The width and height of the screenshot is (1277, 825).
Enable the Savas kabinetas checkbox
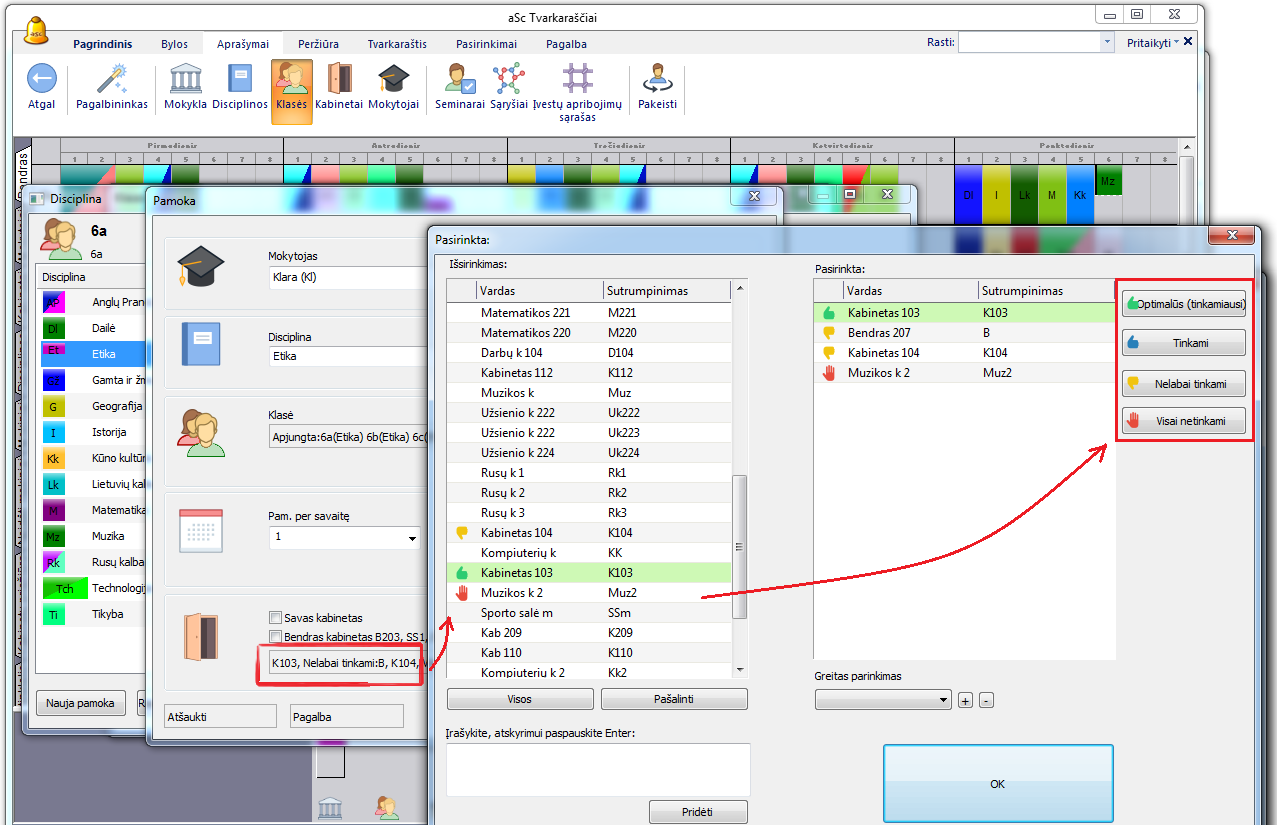pos(276,618)
